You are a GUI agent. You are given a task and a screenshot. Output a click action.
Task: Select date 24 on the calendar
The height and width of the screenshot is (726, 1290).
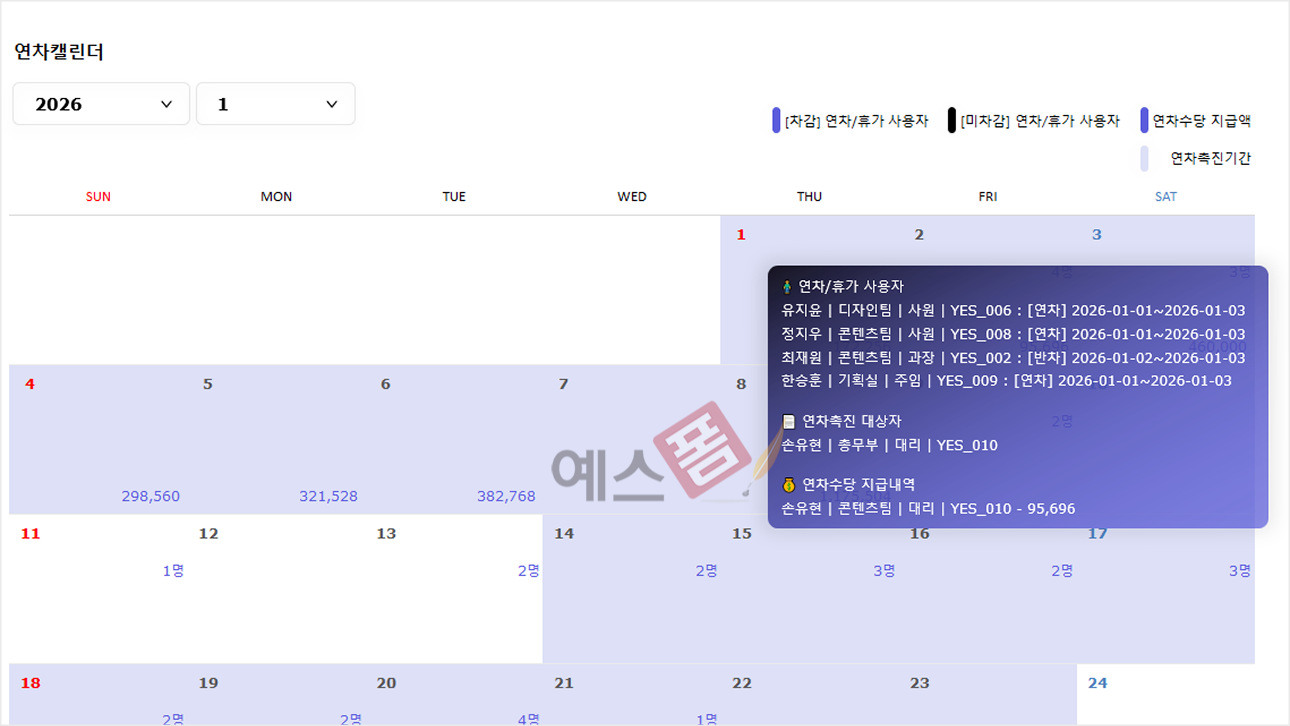[x=1098, y=683]
